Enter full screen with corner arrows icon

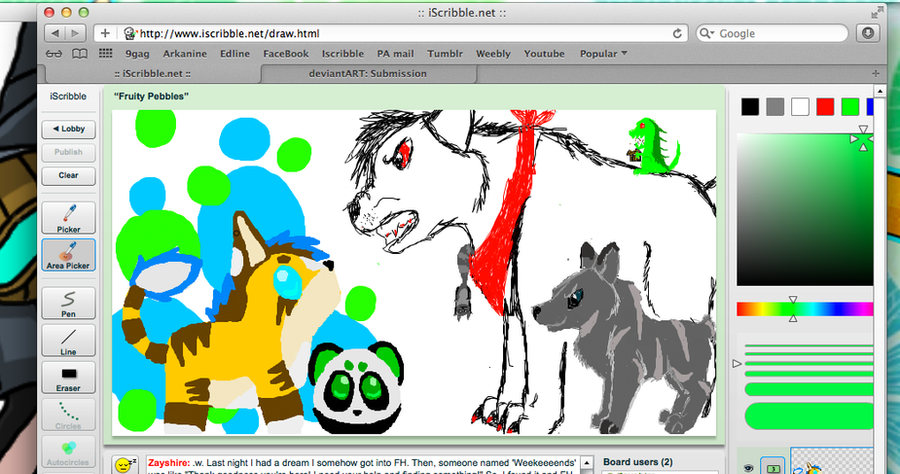pos(877,13)
